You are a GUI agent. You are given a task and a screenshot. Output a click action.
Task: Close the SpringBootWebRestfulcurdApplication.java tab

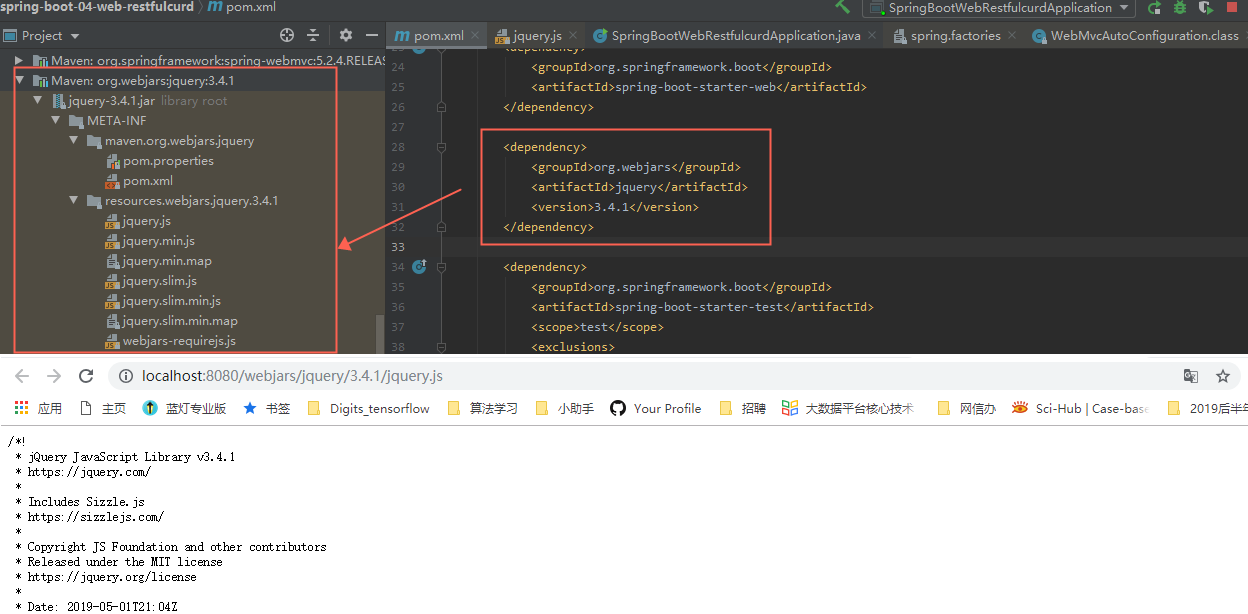tap(871, 35)
